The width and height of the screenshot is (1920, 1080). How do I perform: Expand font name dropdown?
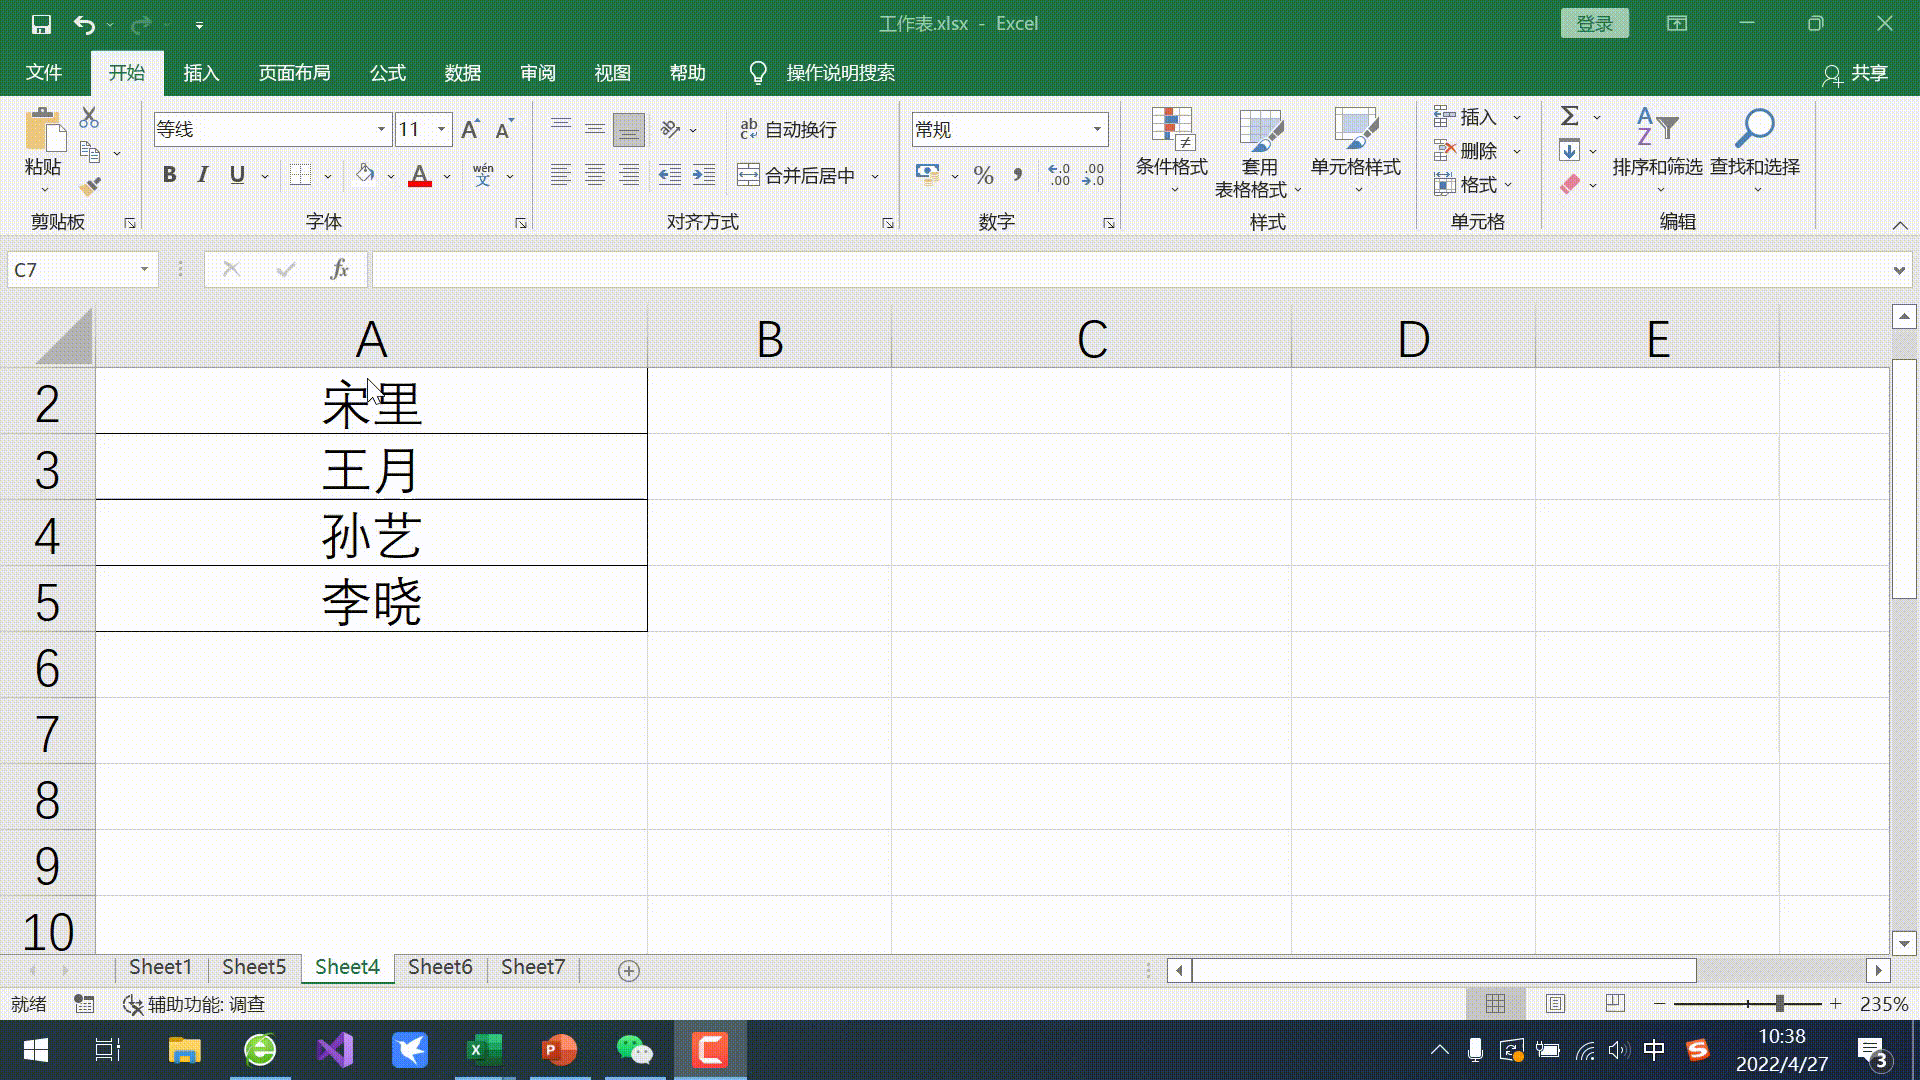(x=380, y=129)
